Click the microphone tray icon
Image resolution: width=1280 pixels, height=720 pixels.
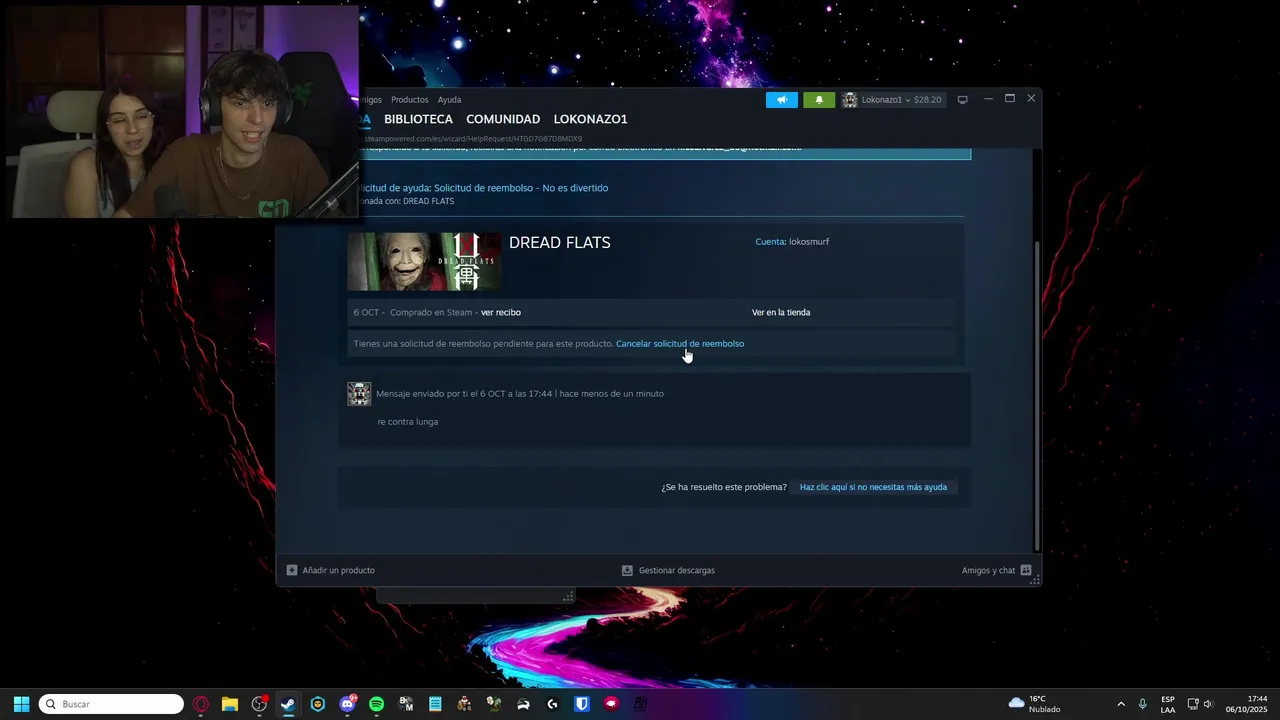tap(1142, 704)
